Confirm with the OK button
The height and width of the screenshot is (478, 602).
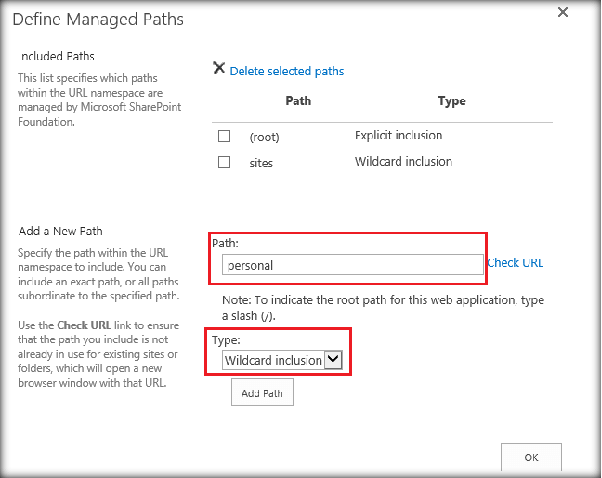click(531, 456)
